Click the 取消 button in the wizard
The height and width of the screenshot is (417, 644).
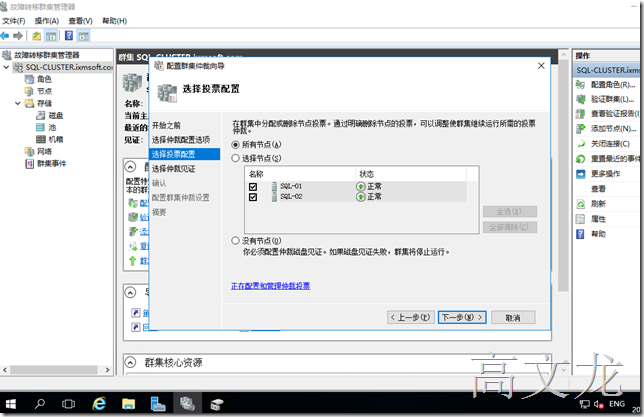click(x=513, y=317)
